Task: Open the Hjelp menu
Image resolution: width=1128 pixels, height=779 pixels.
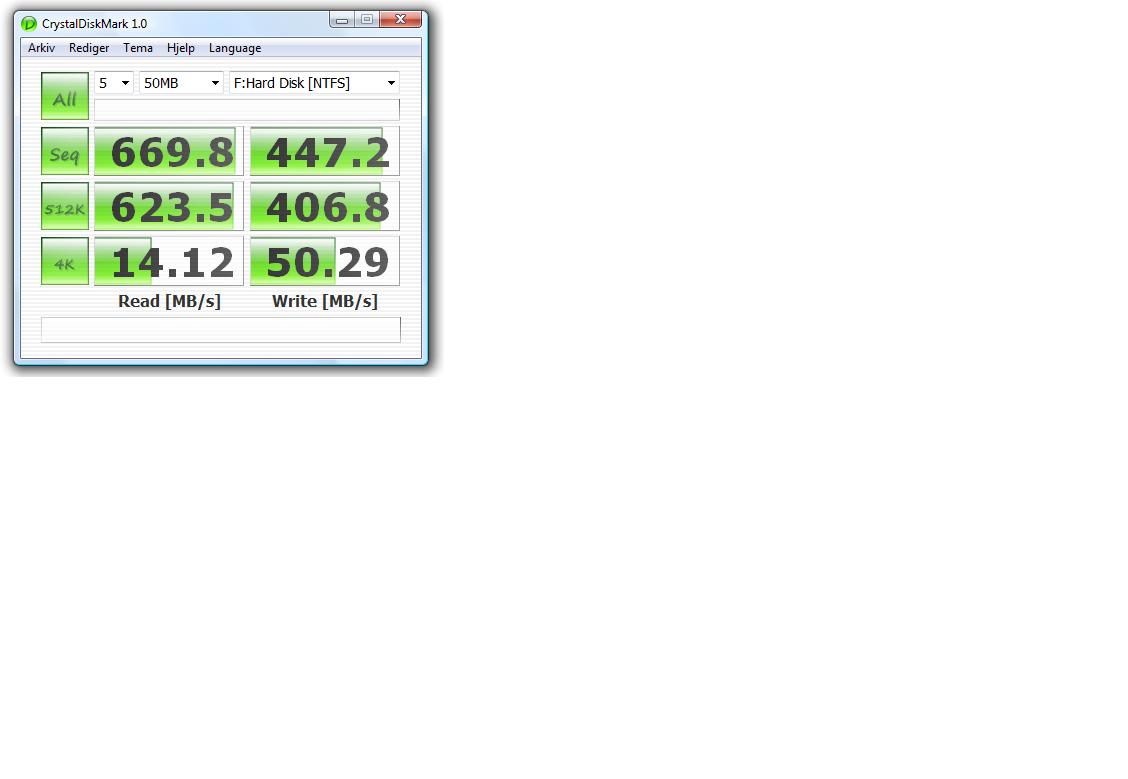Action: click(181, 48)
